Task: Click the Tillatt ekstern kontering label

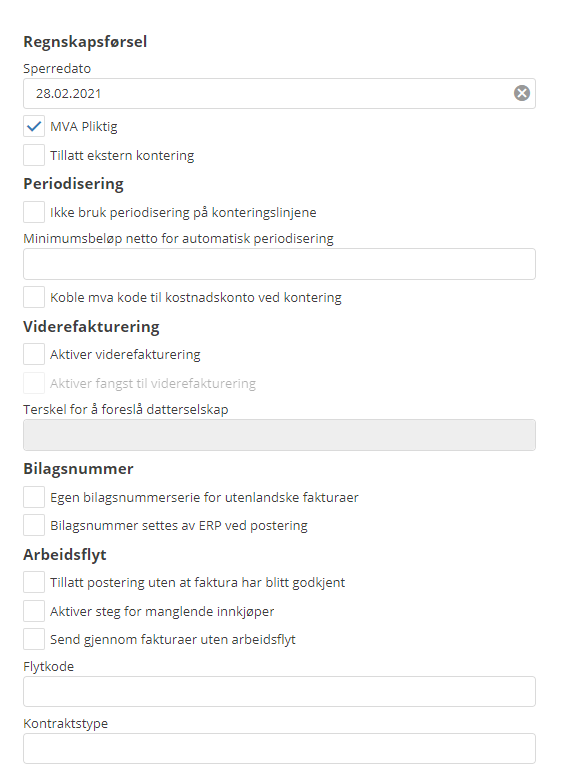Action: click(122, 156)
